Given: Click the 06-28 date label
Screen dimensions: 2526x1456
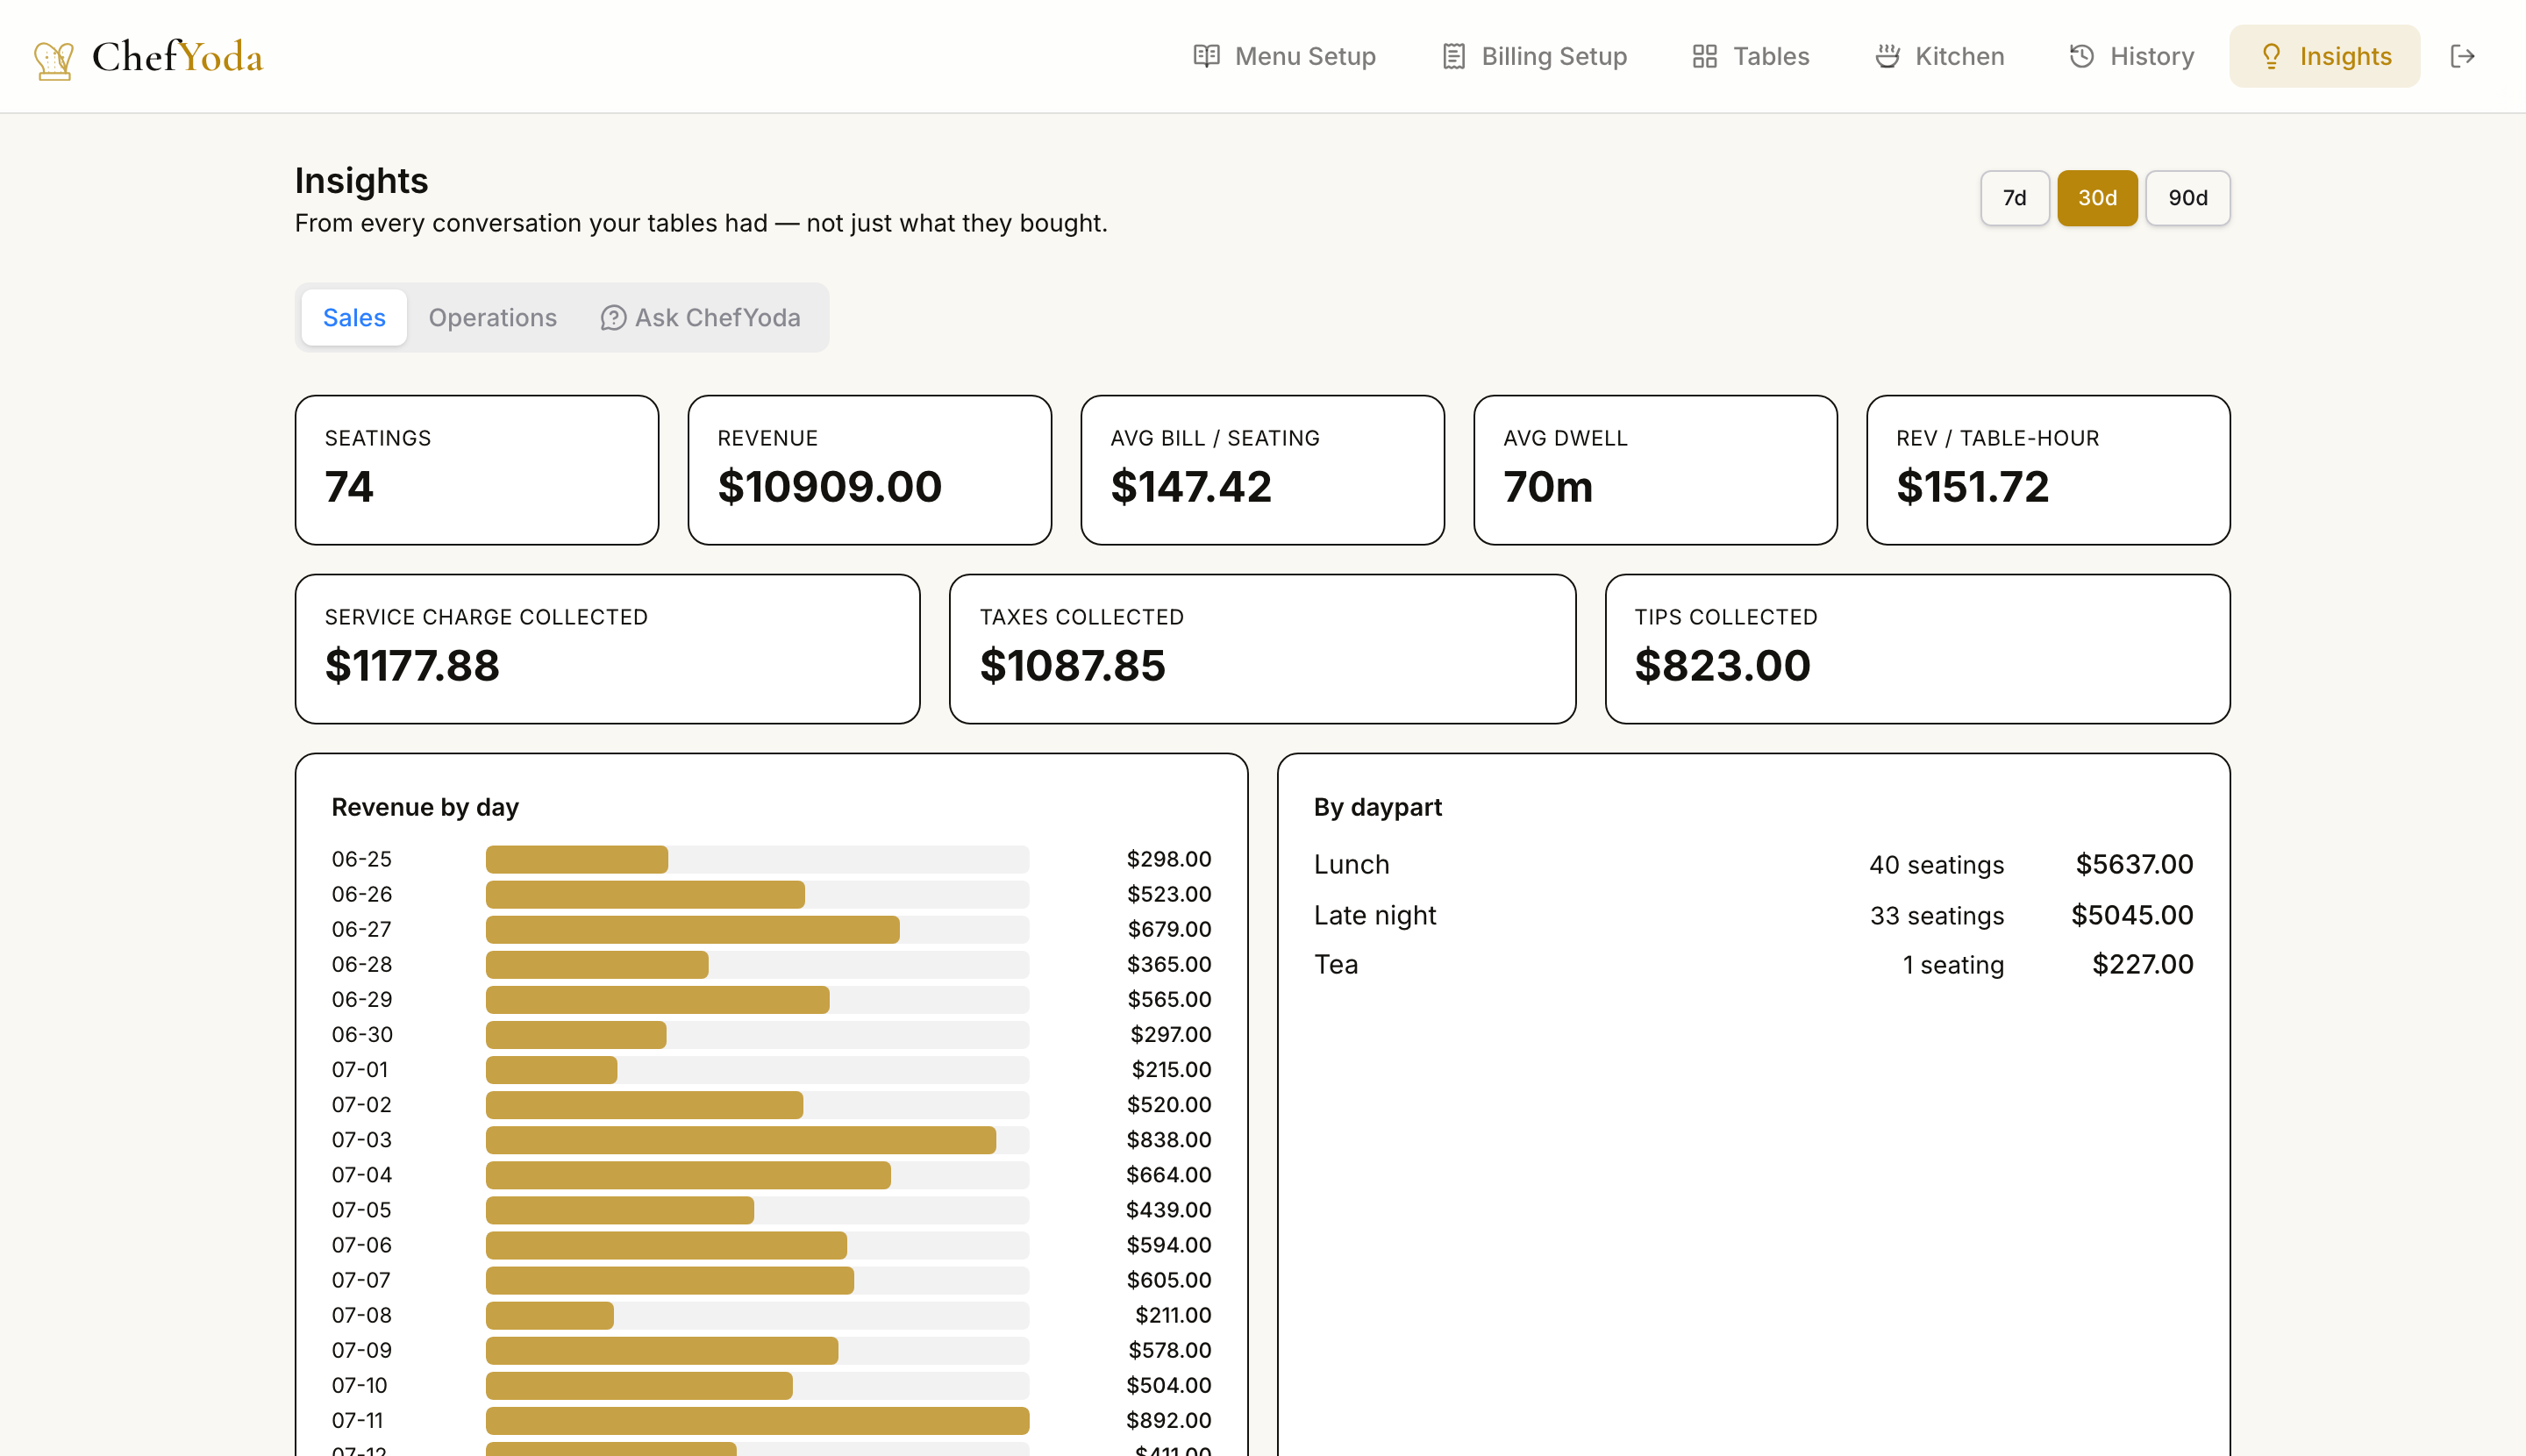Looking at the screenshot, I should (x=362, y=965).
